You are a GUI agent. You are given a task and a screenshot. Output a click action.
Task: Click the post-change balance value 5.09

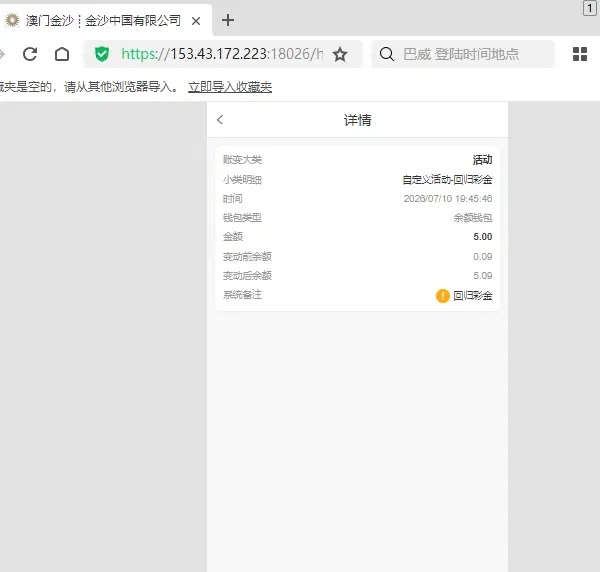[483, 275]
